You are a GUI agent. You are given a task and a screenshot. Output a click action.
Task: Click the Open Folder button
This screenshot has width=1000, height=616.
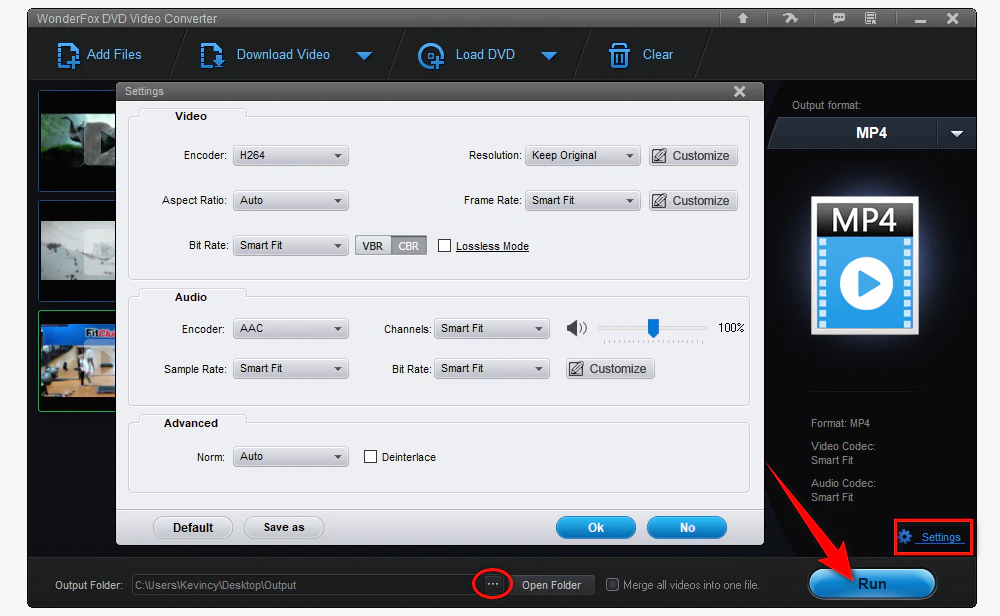point(552,585)
